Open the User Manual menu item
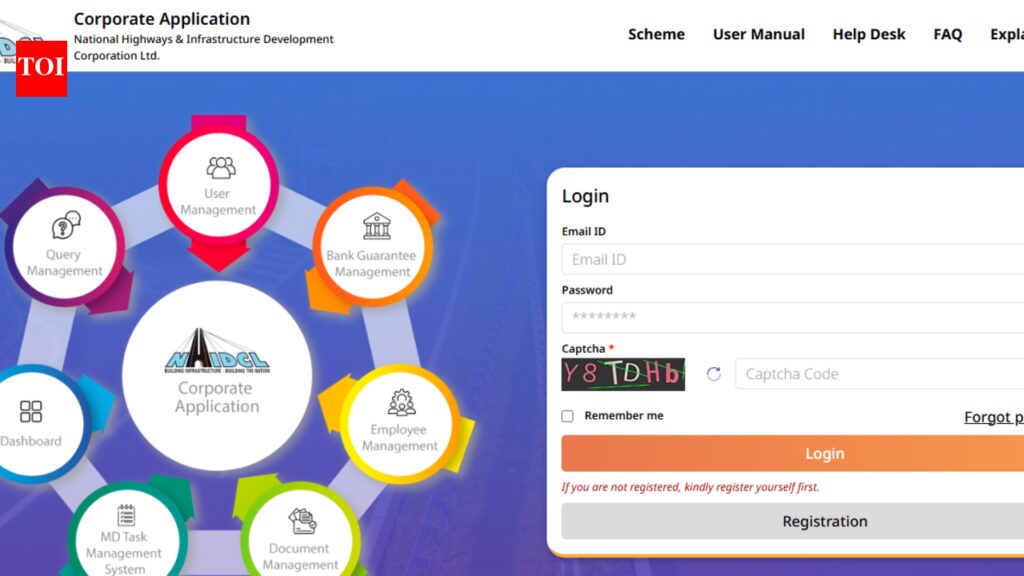 pyautogui.click(x=758, y=34)
